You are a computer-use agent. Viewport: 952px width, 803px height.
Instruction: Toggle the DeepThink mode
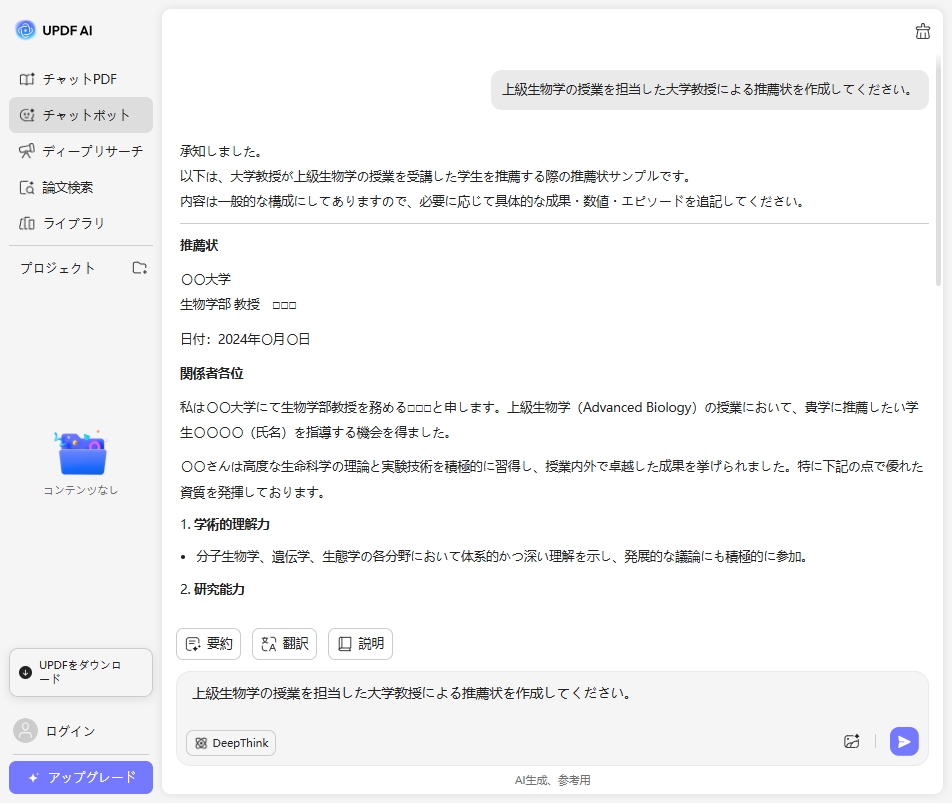(231, 743)
